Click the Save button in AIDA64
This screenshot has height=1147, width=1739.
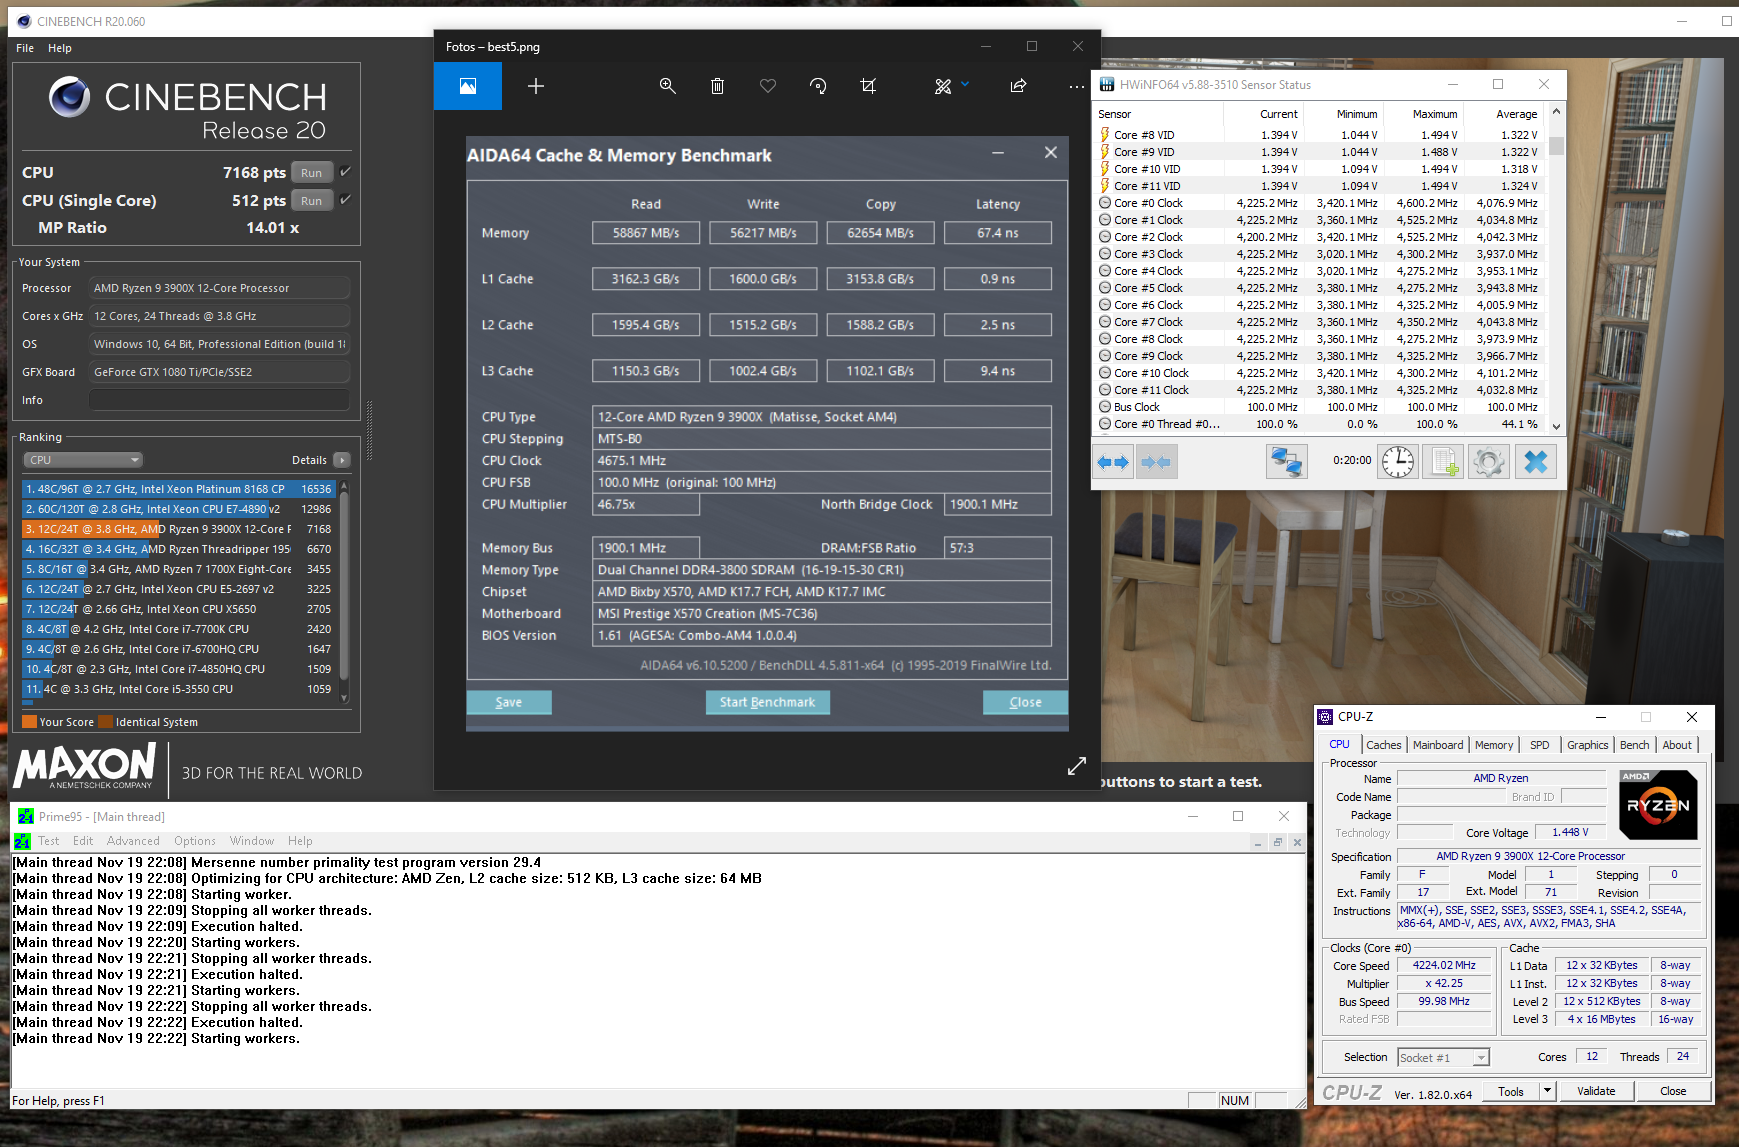tap(509, 702)
